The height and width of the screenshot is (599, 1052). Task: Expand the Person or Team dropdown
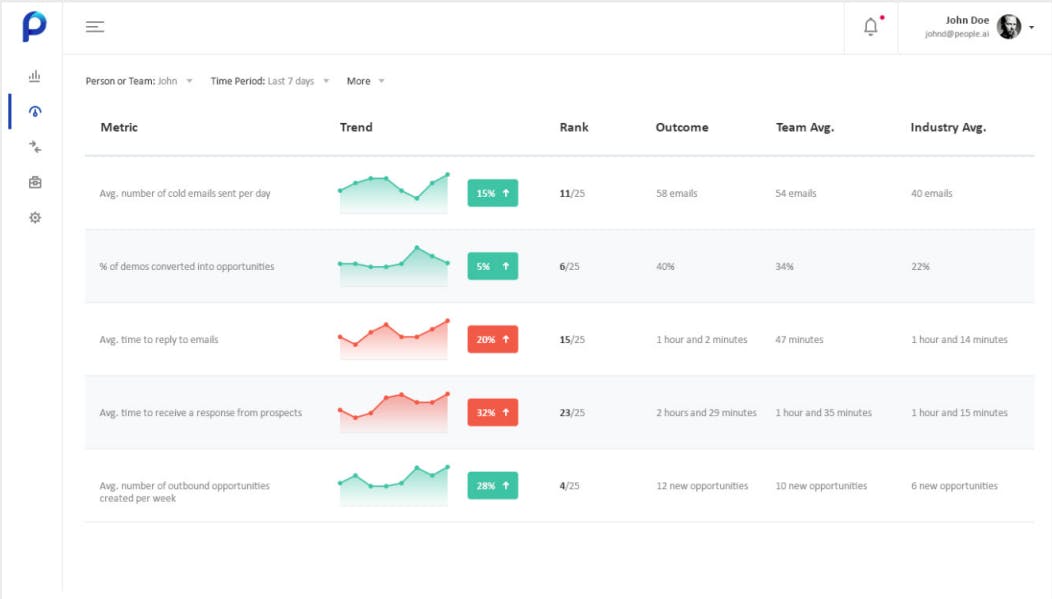point(139,81)
